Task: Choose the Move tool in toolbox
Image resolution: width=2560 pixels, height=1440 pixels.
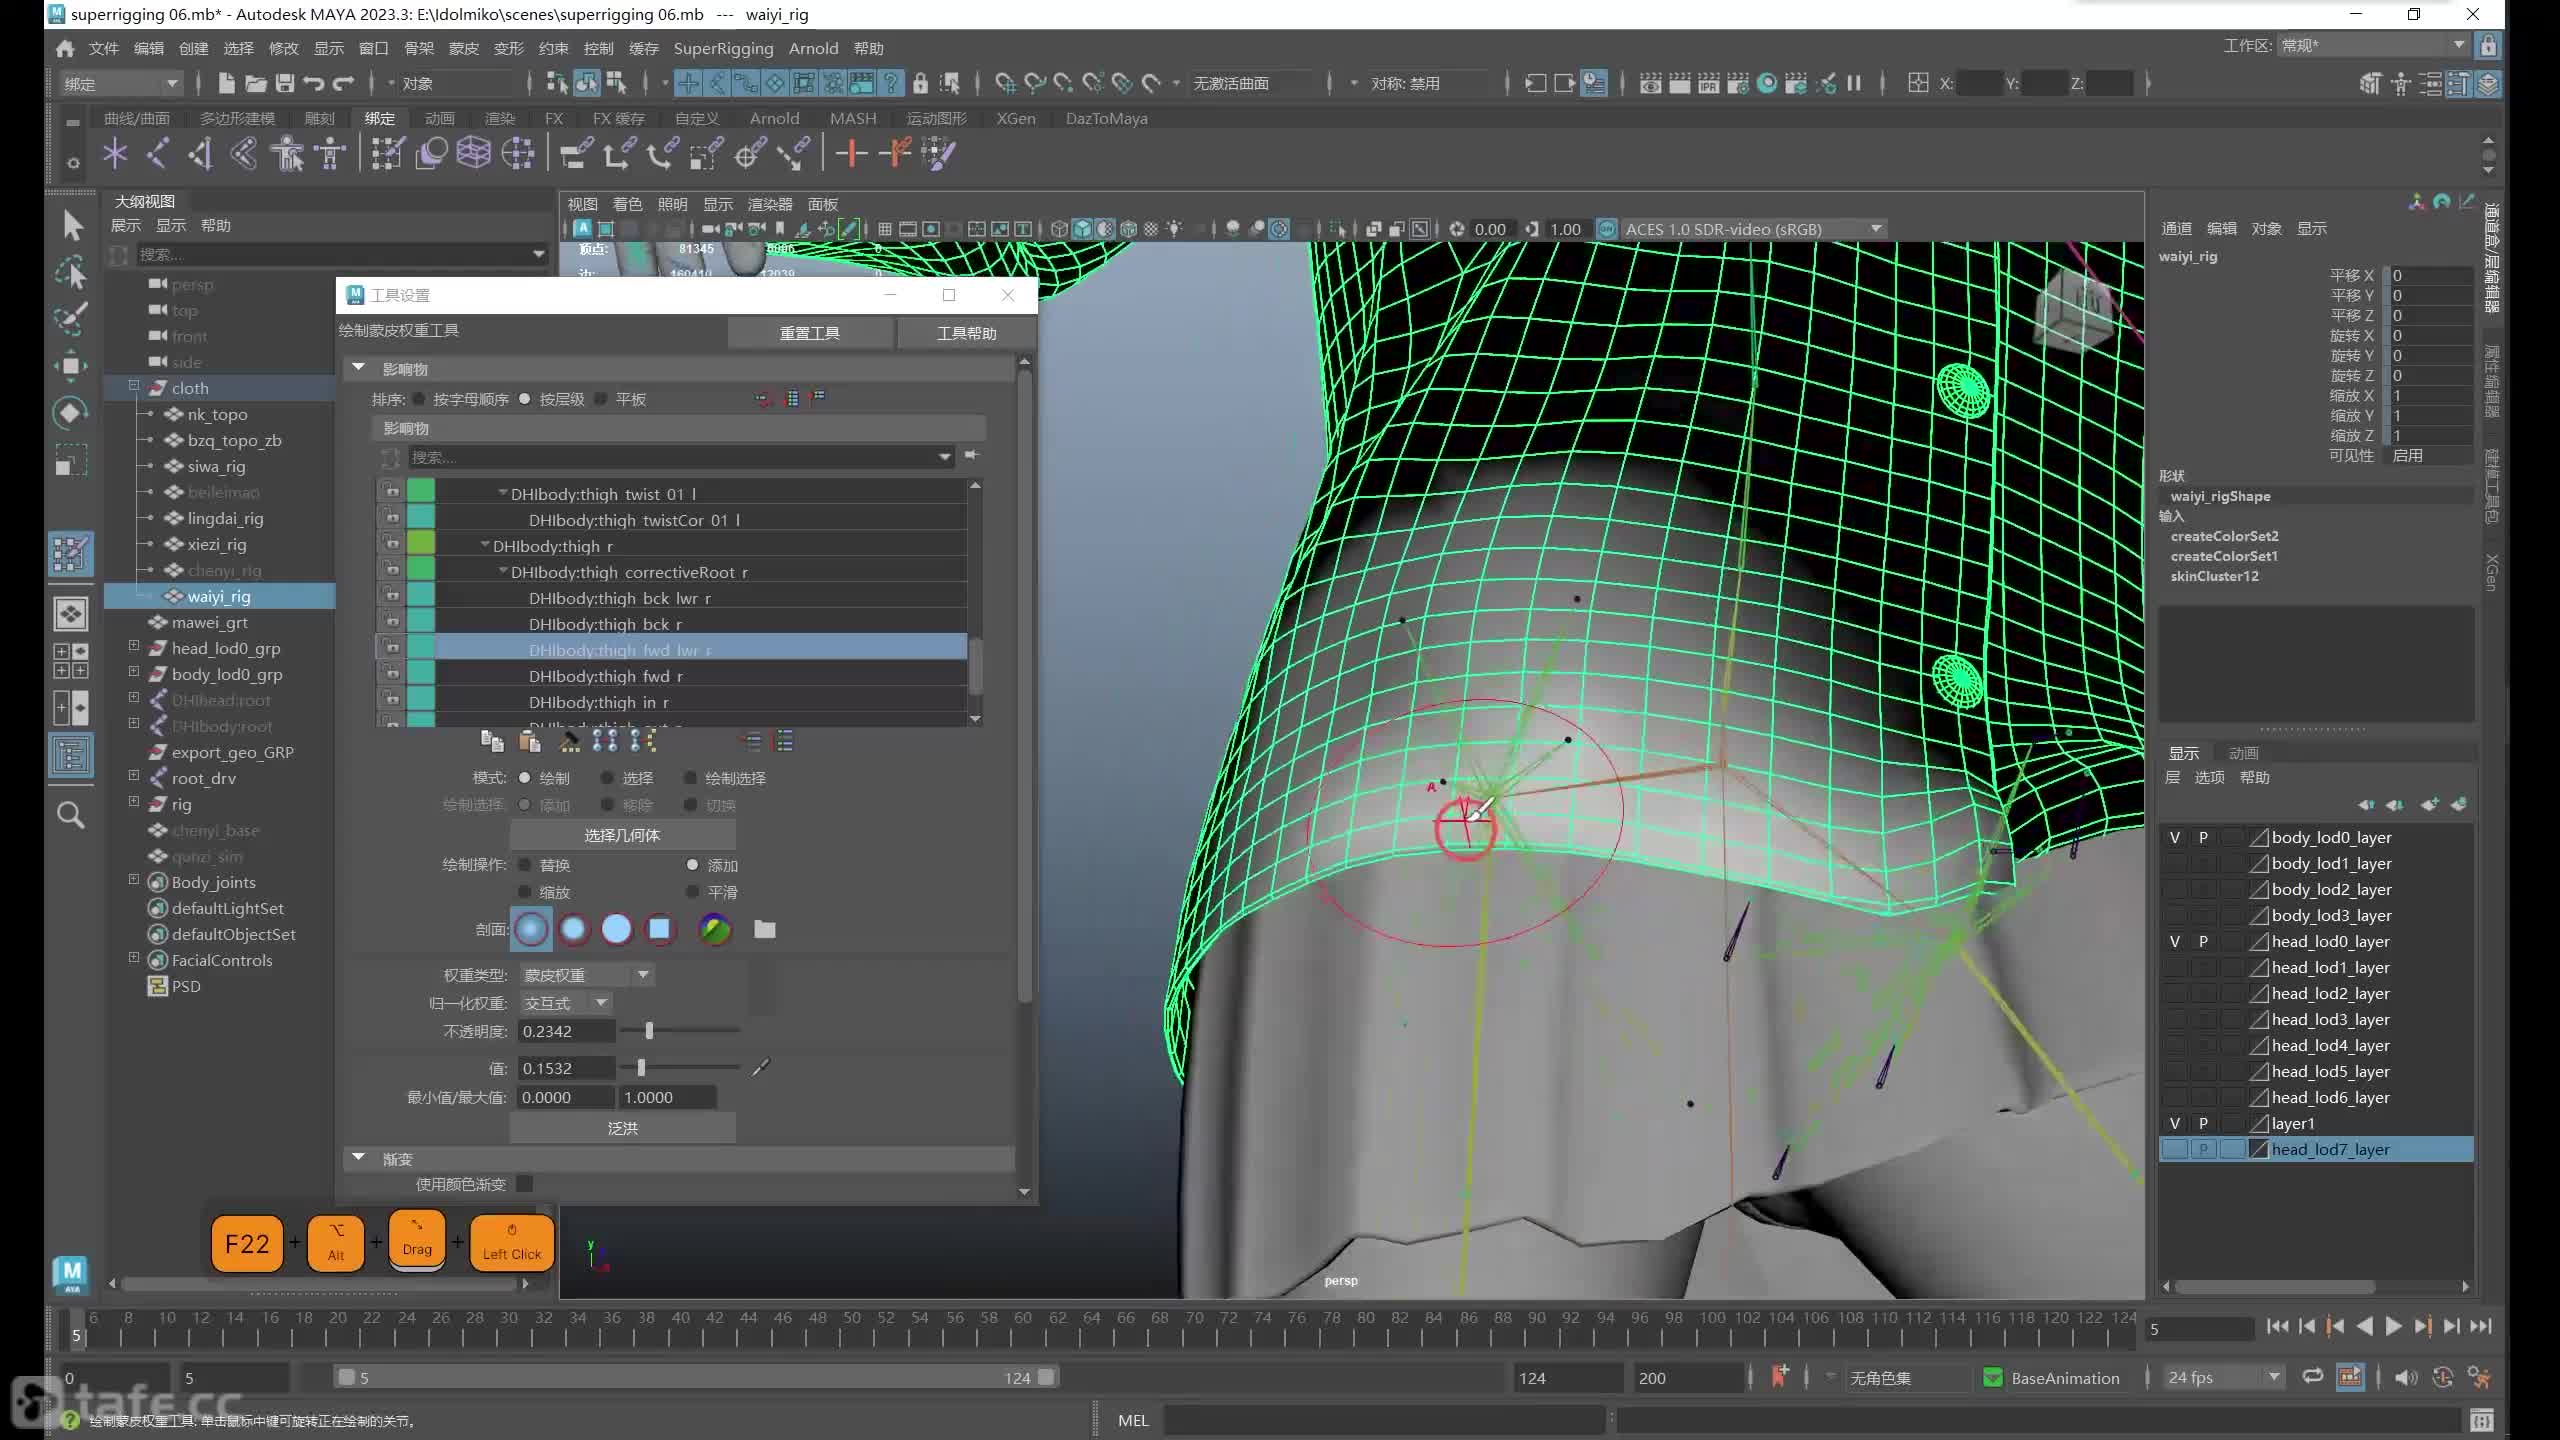Action: tap(71, 366)
